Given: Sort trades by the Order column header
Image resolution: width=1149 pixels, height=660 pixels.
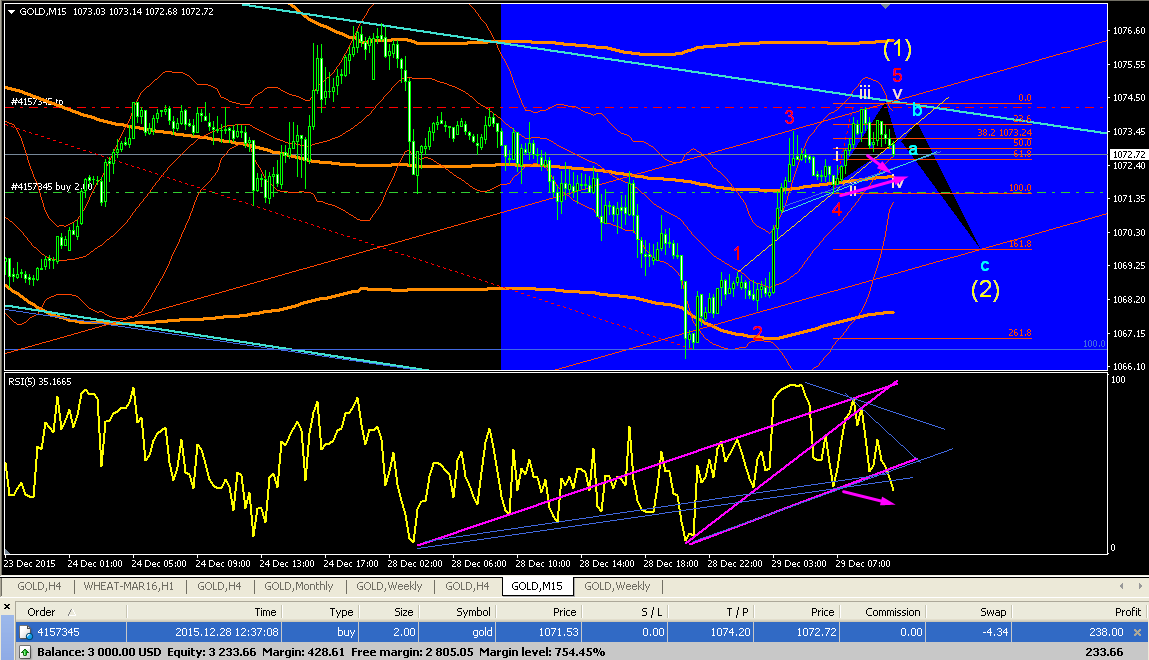Looking at the screenshot, I should click(x=41, y=612).
